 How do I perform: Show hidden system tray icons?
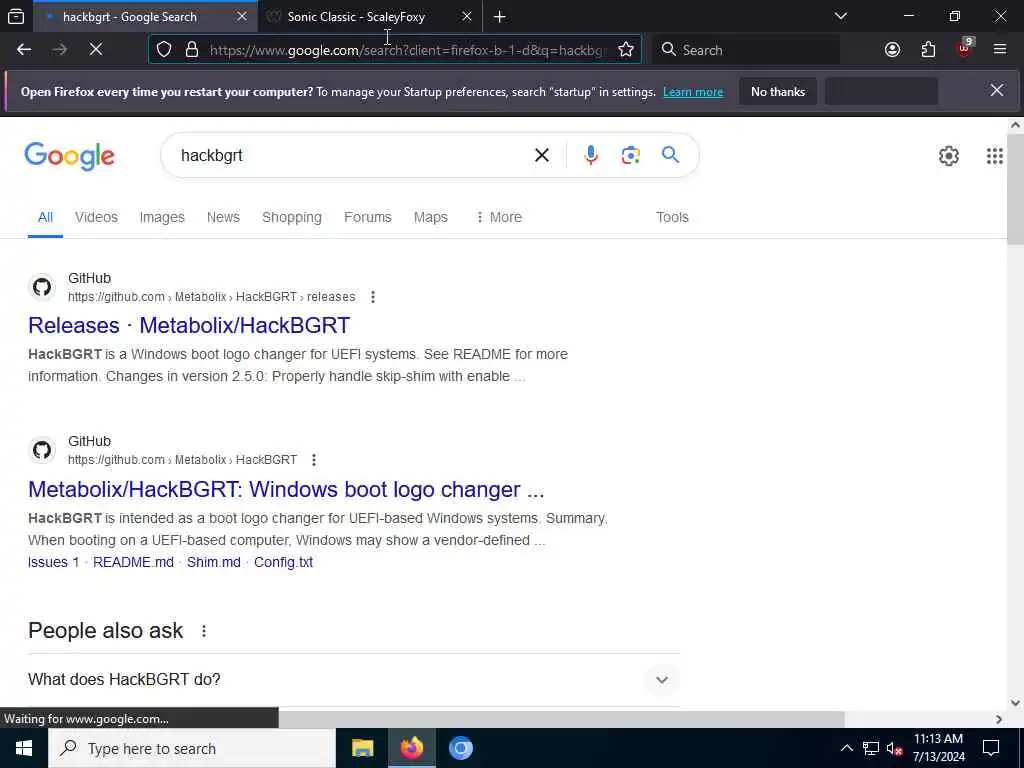coord(846,748)
